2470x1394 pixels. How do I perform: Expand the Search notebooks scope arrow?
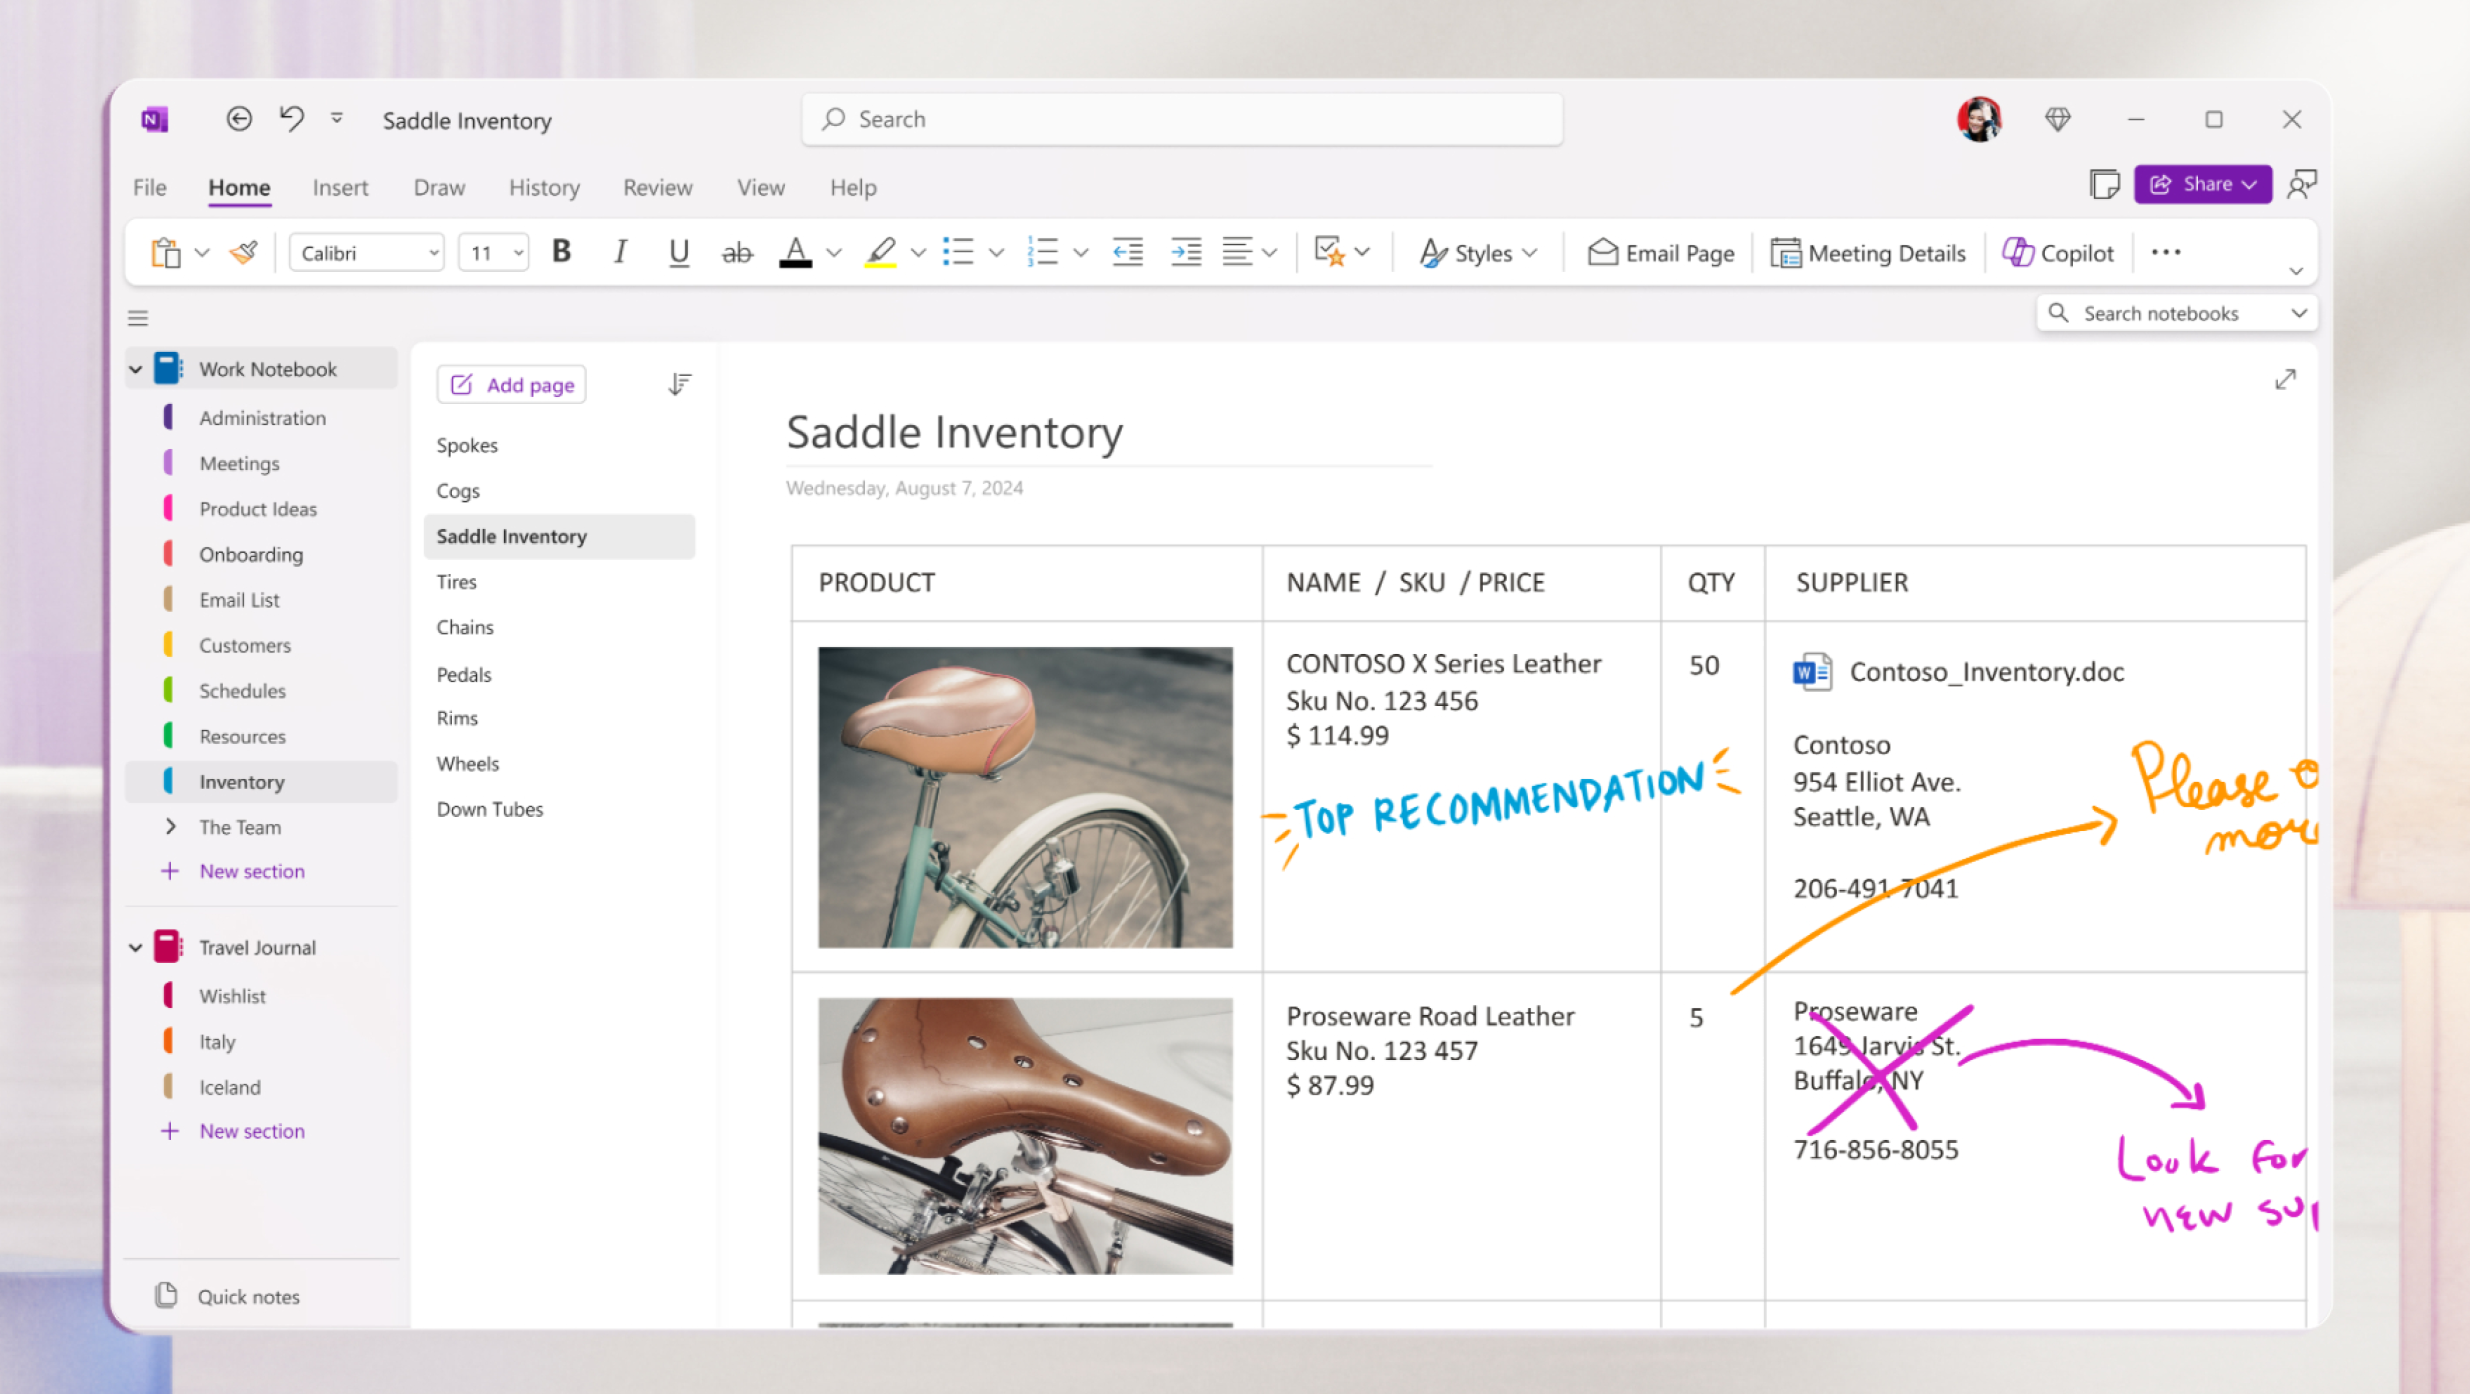pos(2299,314)
